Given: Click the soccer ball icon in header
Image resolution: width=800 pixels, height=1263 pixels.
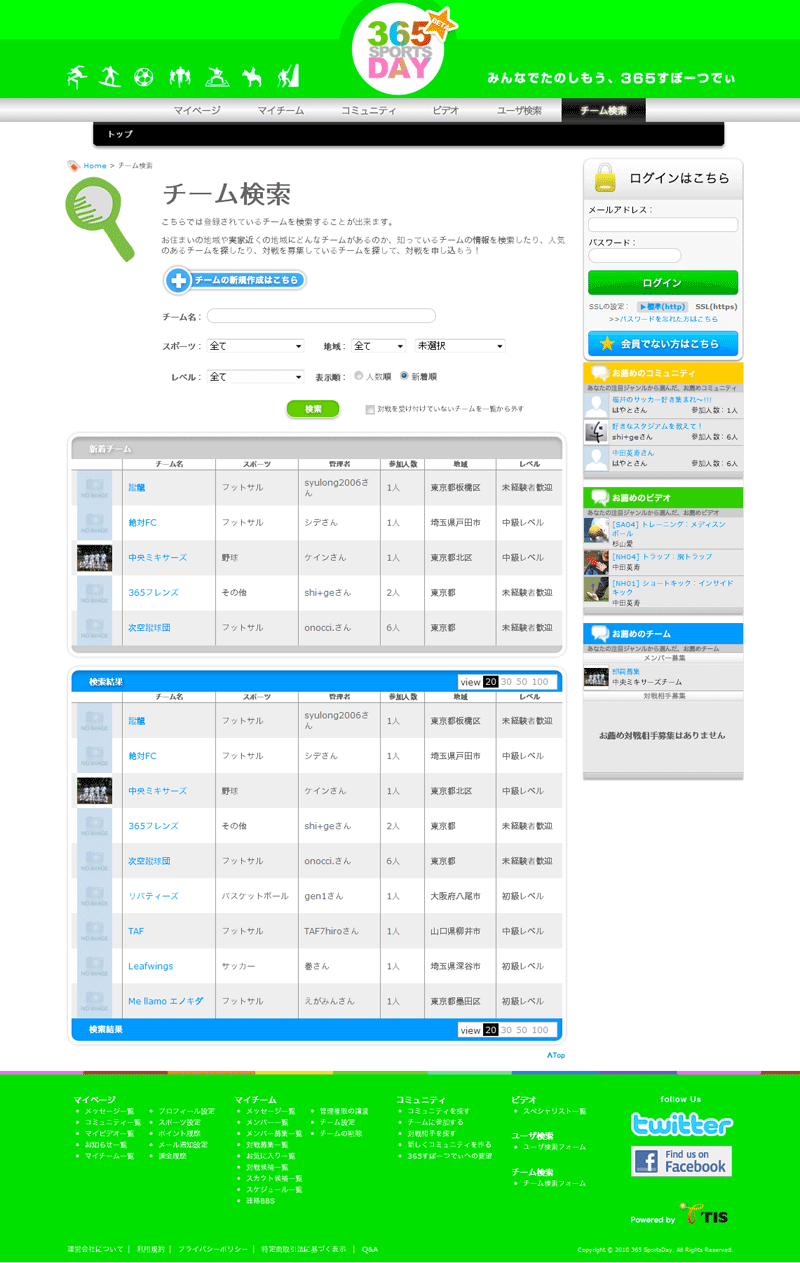Looking at the screenshot, I should 143,76.
